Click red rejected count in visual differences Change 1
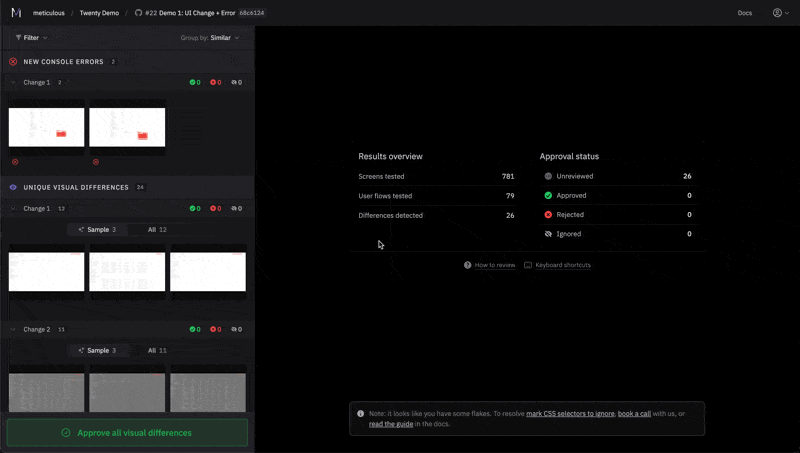 216,208
